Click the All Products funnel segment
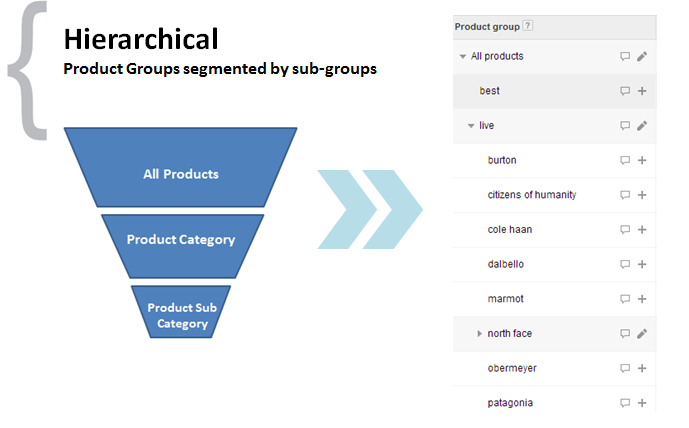Screen dimensions: 689x428 point(181,167)
